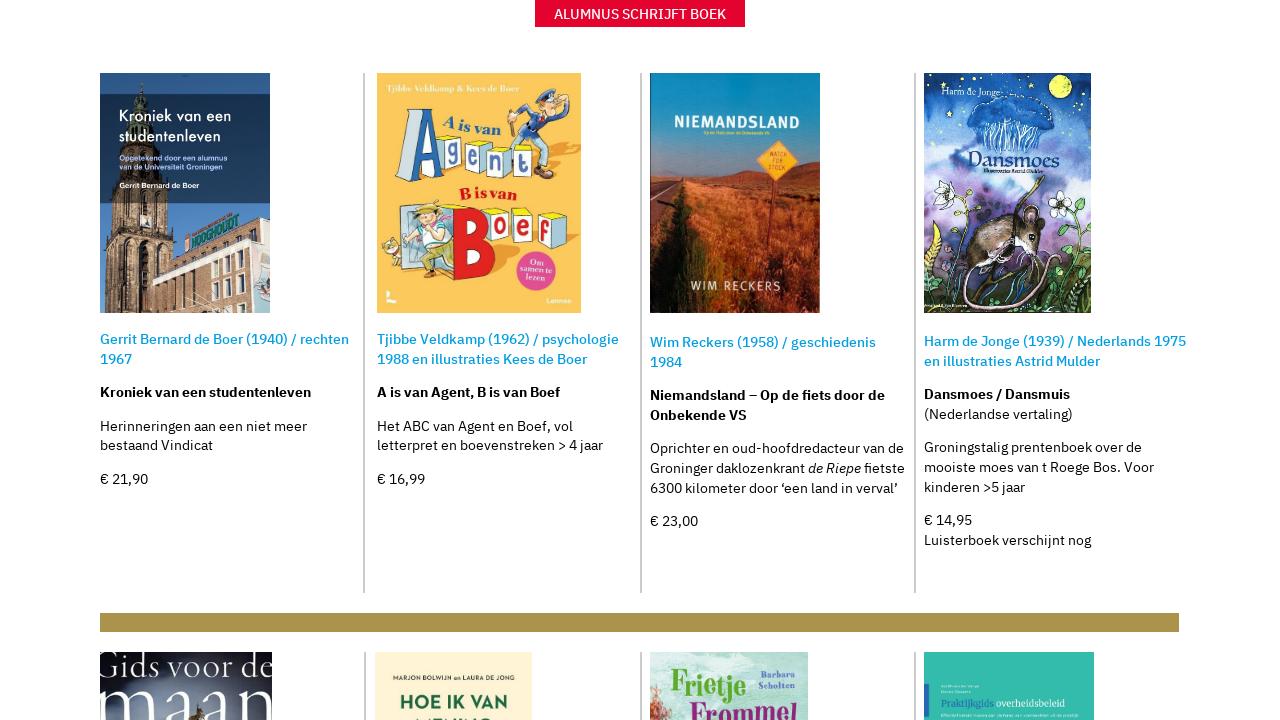Click the Luisterboek verschijnt nog text
The image size is (1280, 720).
coord(1007,540)
